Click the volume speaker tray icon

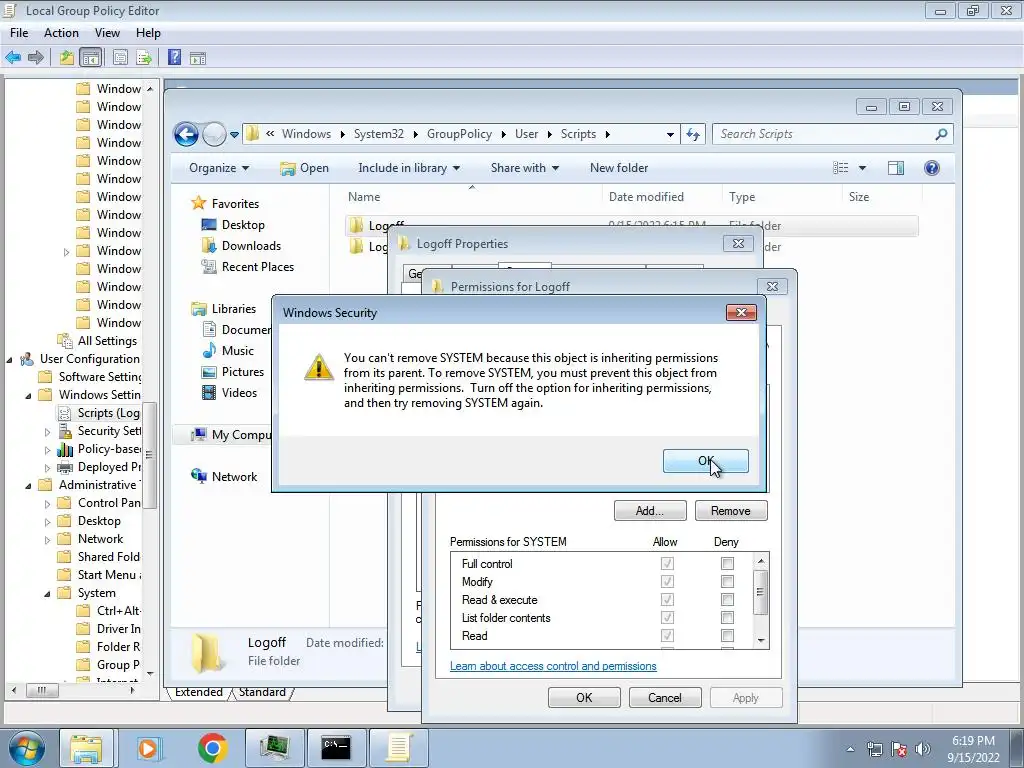(923, 749)
